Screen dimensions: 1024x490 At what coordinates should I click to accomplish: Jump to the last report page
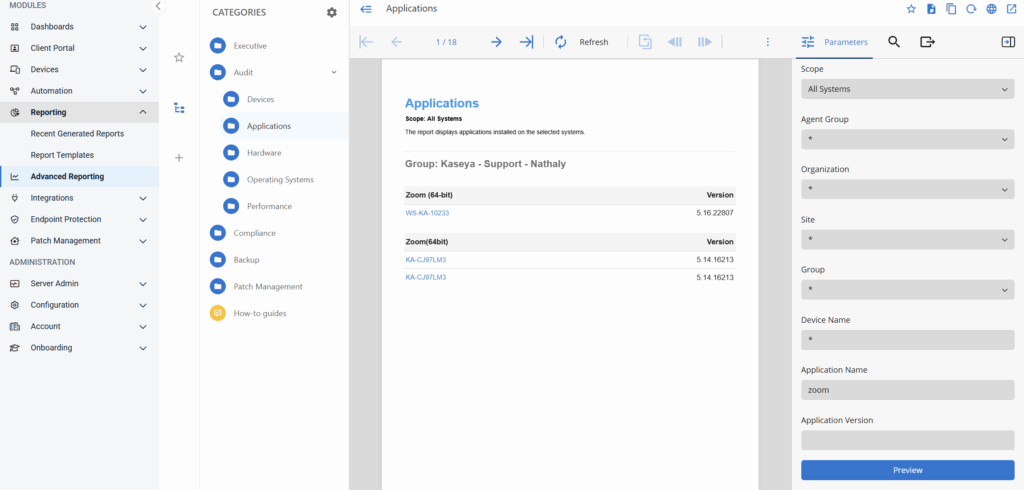click(526, 42)
